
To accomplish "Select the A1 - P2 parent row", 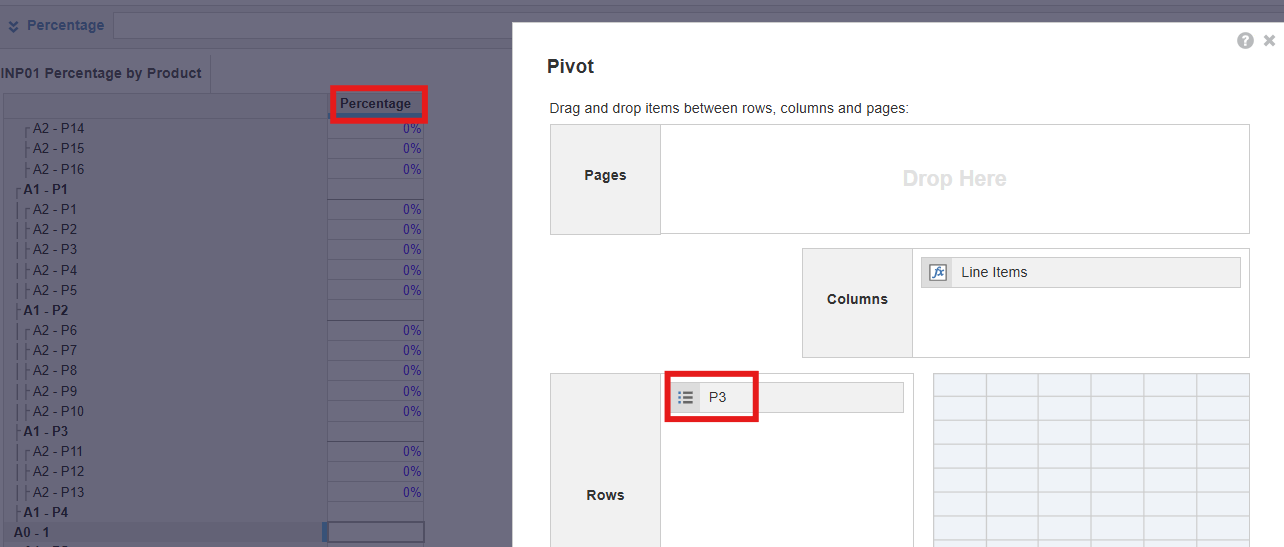I will pyautogui.click(x=46, y=310).
